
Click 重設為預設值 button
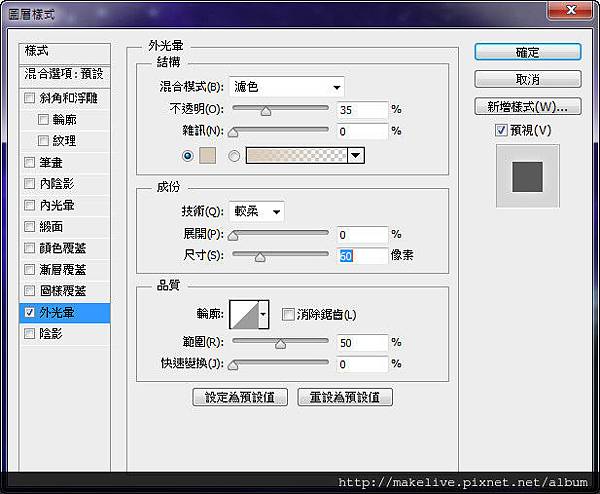[x=345, y=398]
